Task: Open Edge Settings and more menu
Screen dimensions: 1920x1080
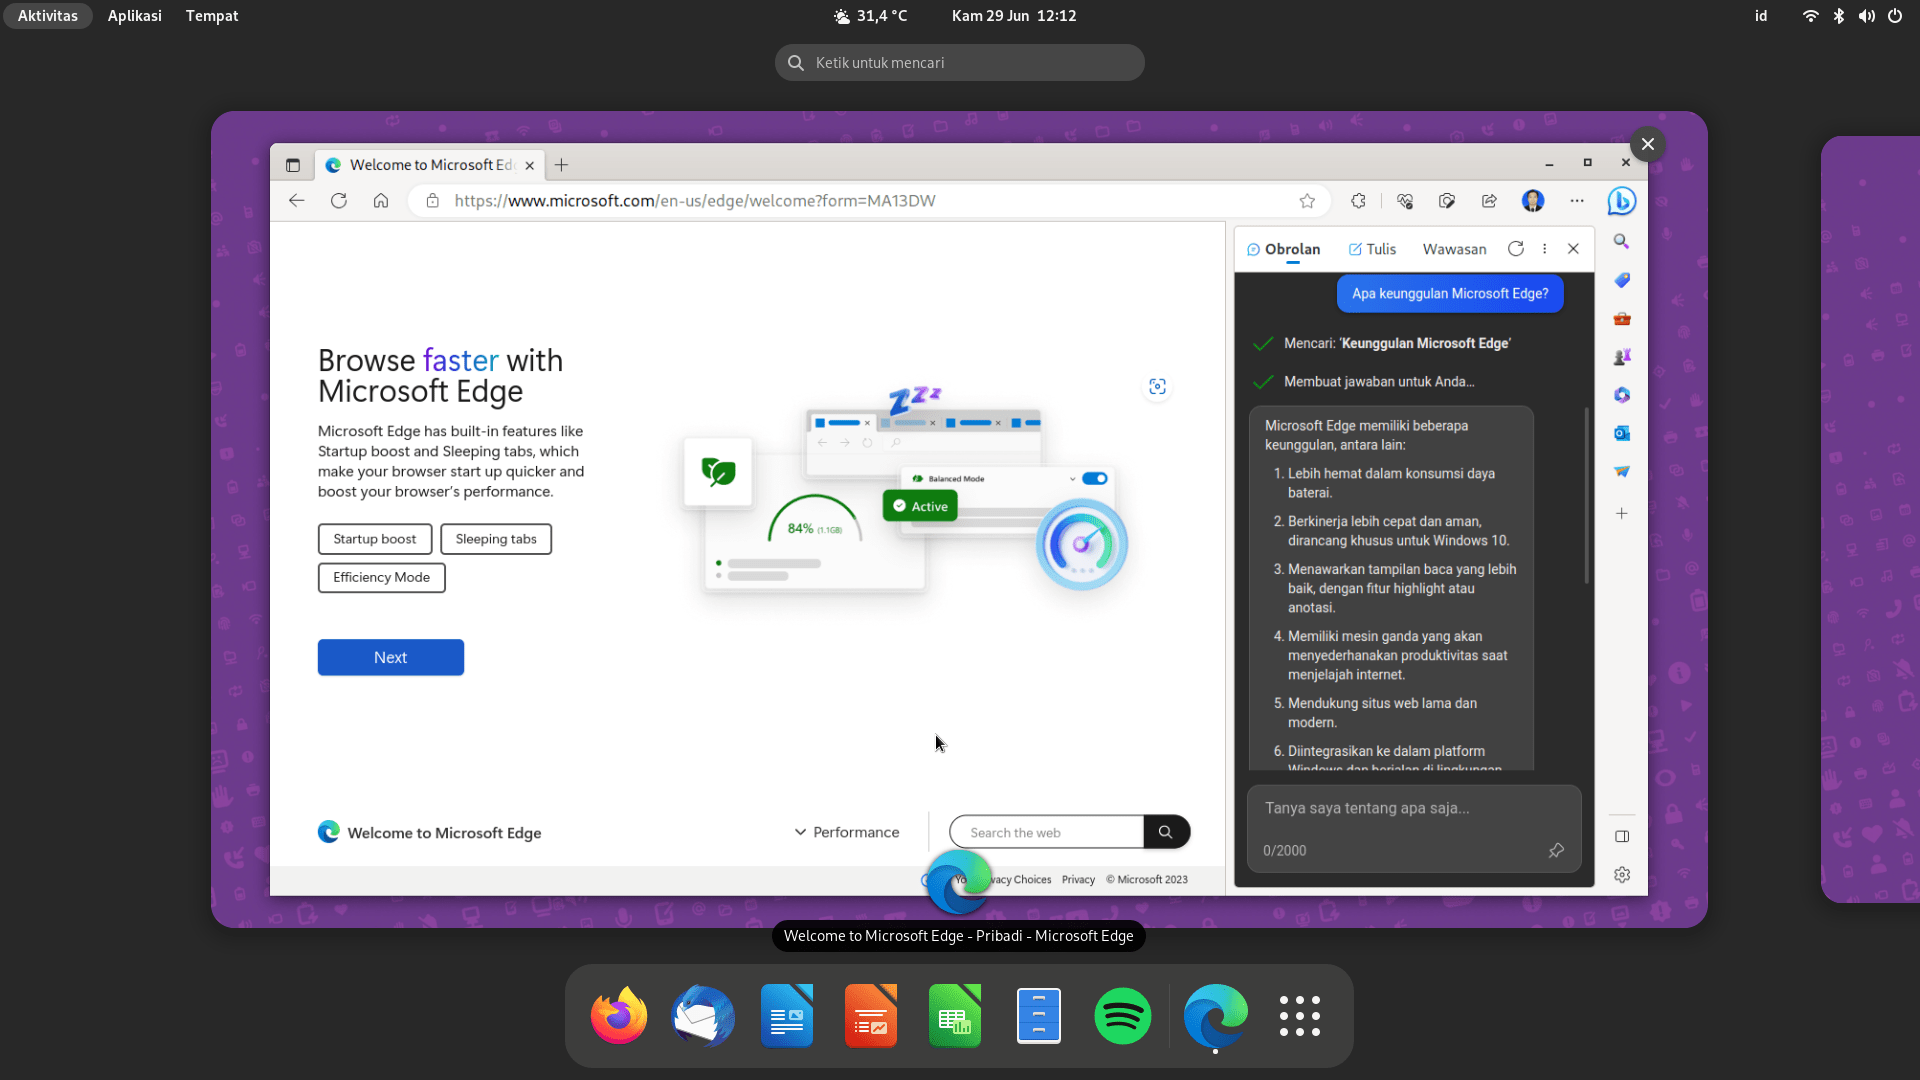Action: [1577, 201]
